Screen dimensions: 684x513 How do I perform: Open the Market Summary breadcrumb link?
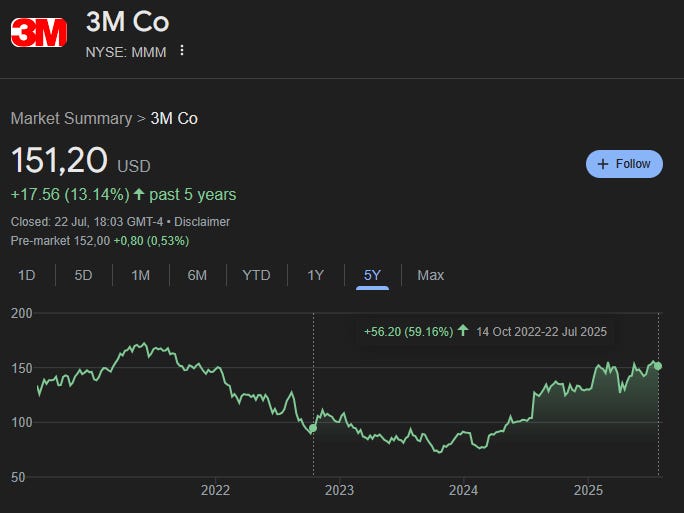(72, 119)
